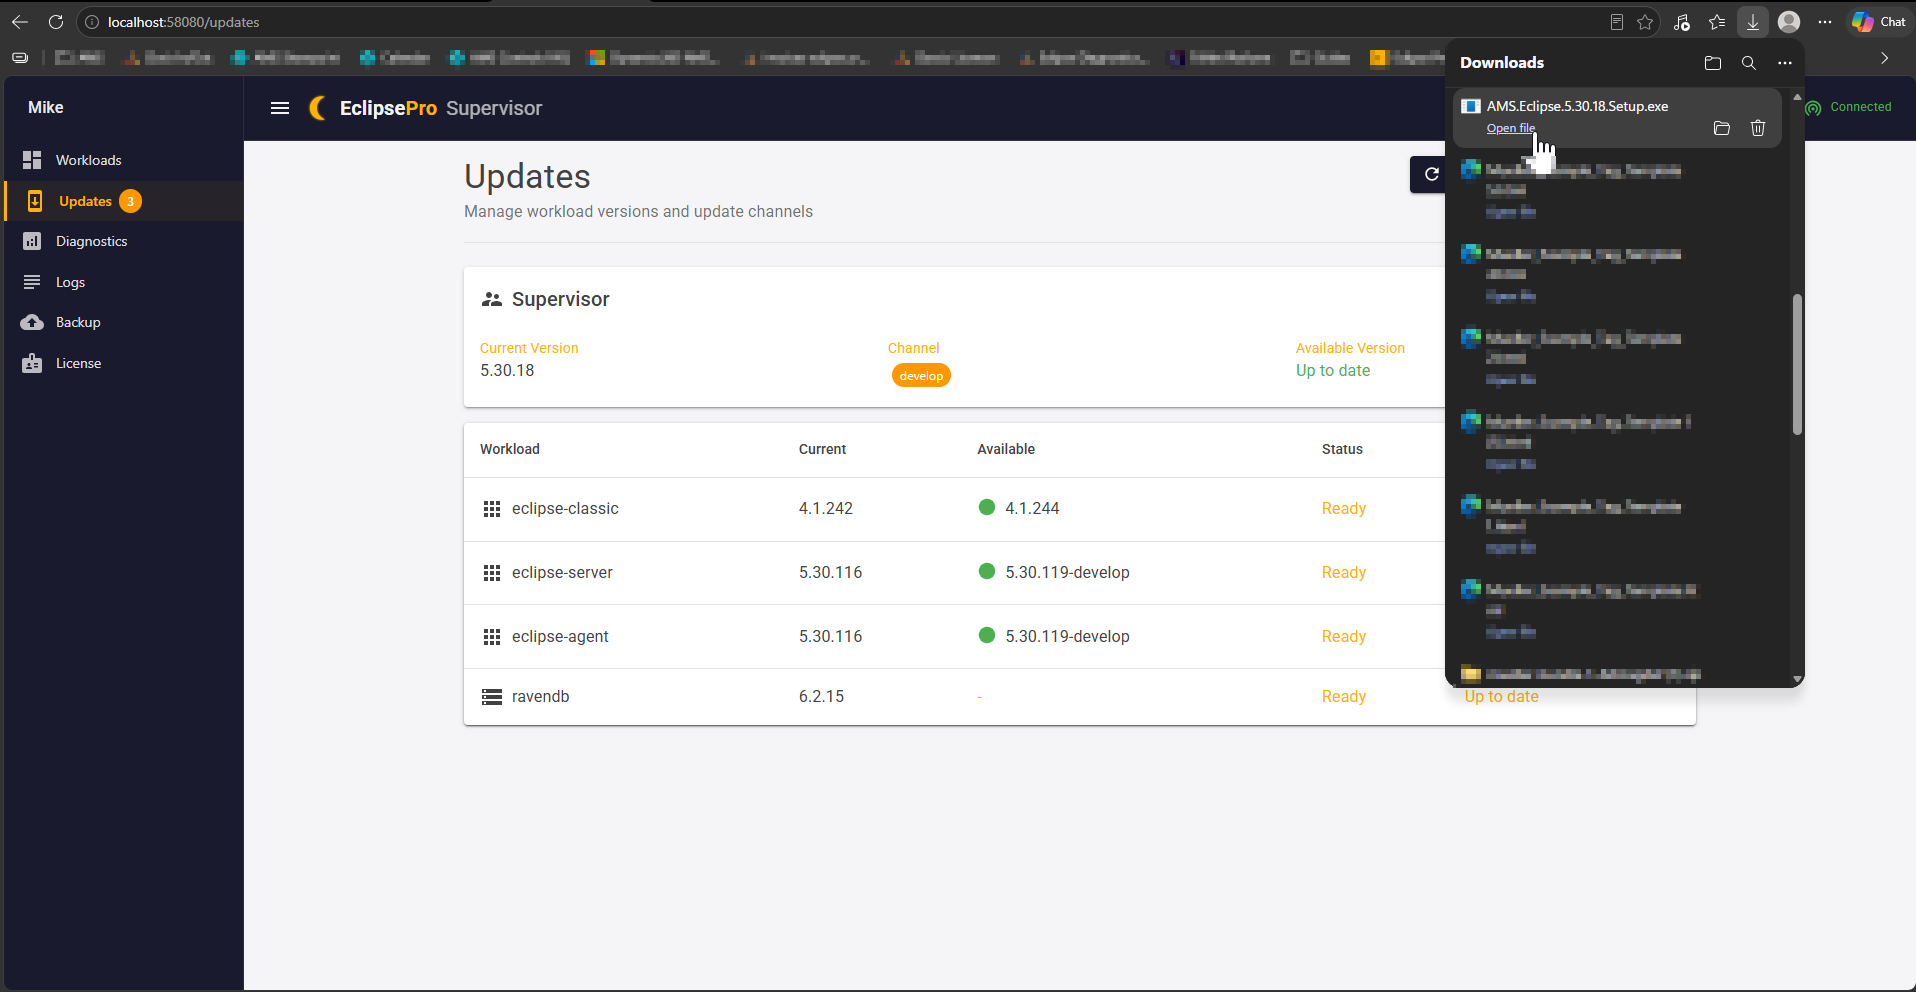Click the Downloads panel scrollbar thumb
The image size is (1916, 992).
(x=1797, y=364)
